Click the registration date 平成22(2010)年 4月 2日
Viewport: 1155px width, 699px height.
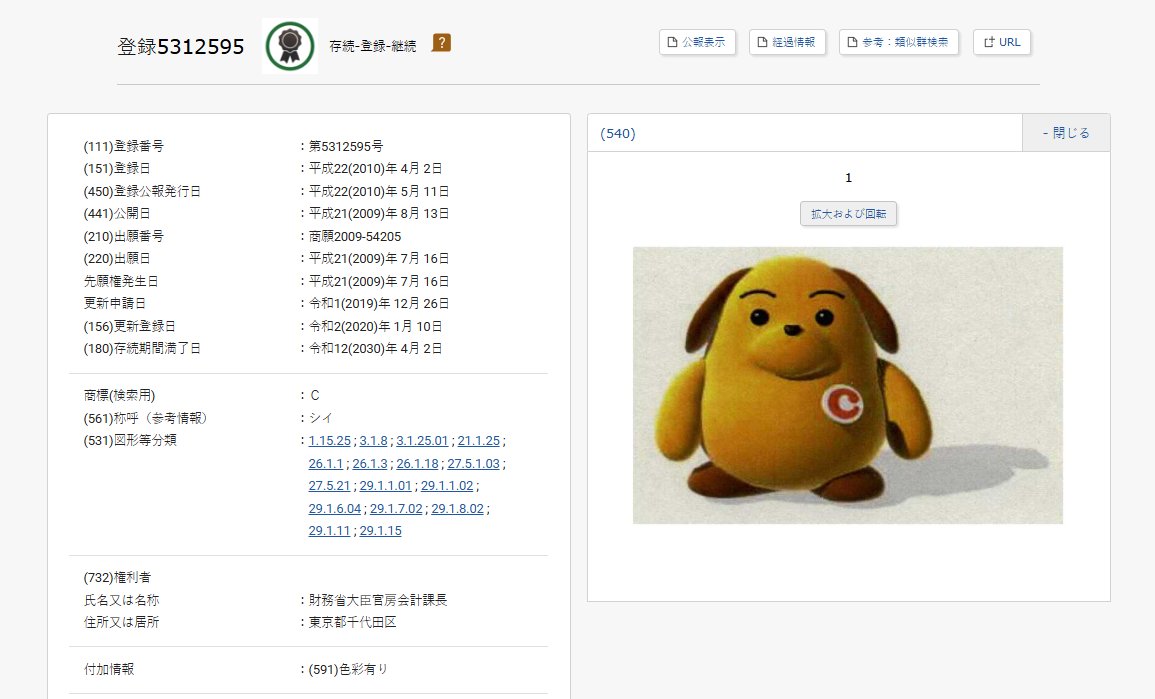pyautogui.click(x=375, y=168)
